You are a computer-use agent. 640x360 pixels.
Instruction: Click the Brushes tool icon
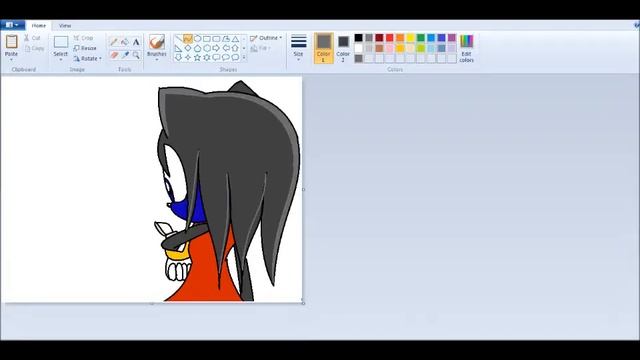tap(157, 42)
